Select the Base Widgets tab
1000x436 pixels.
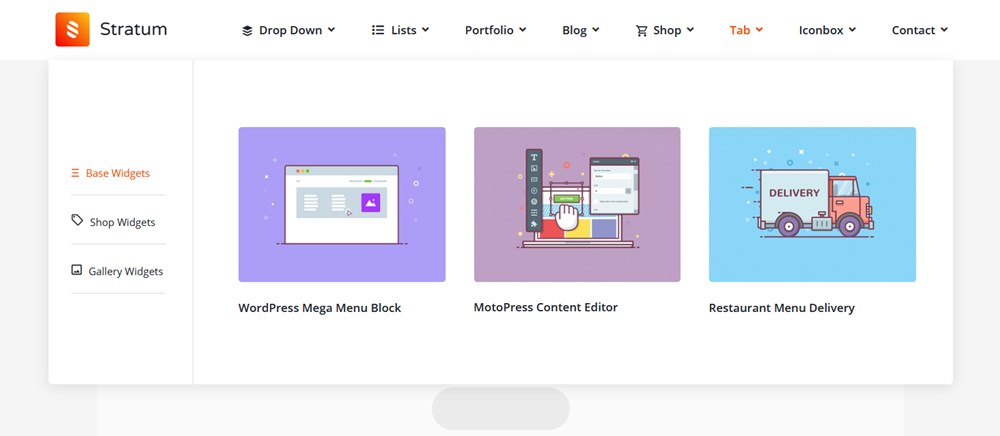(118, 173)
